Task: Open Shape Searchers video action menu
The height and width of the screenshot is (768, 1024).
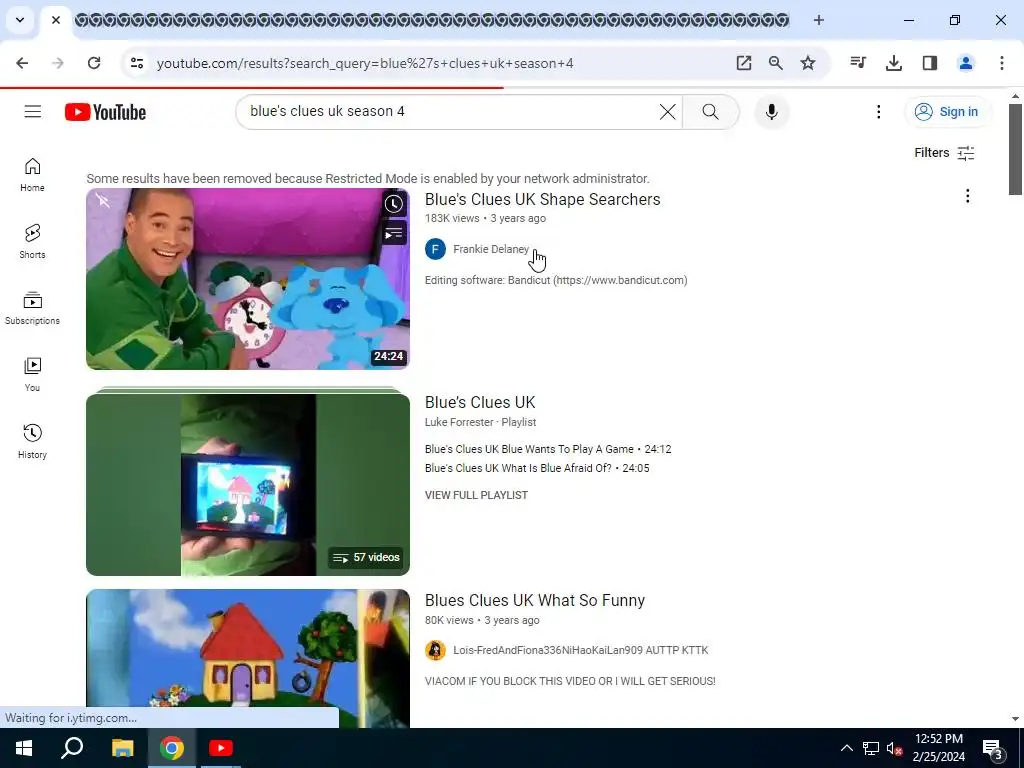Action: [x=967, y=196]
